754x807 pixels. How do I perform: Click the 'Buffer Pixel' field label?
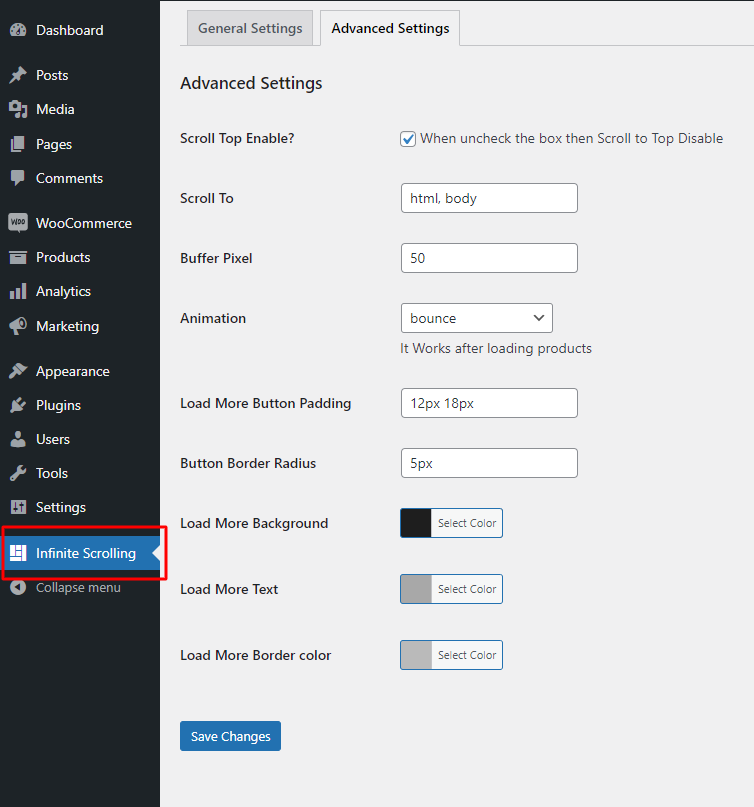(x=216, y=258)
